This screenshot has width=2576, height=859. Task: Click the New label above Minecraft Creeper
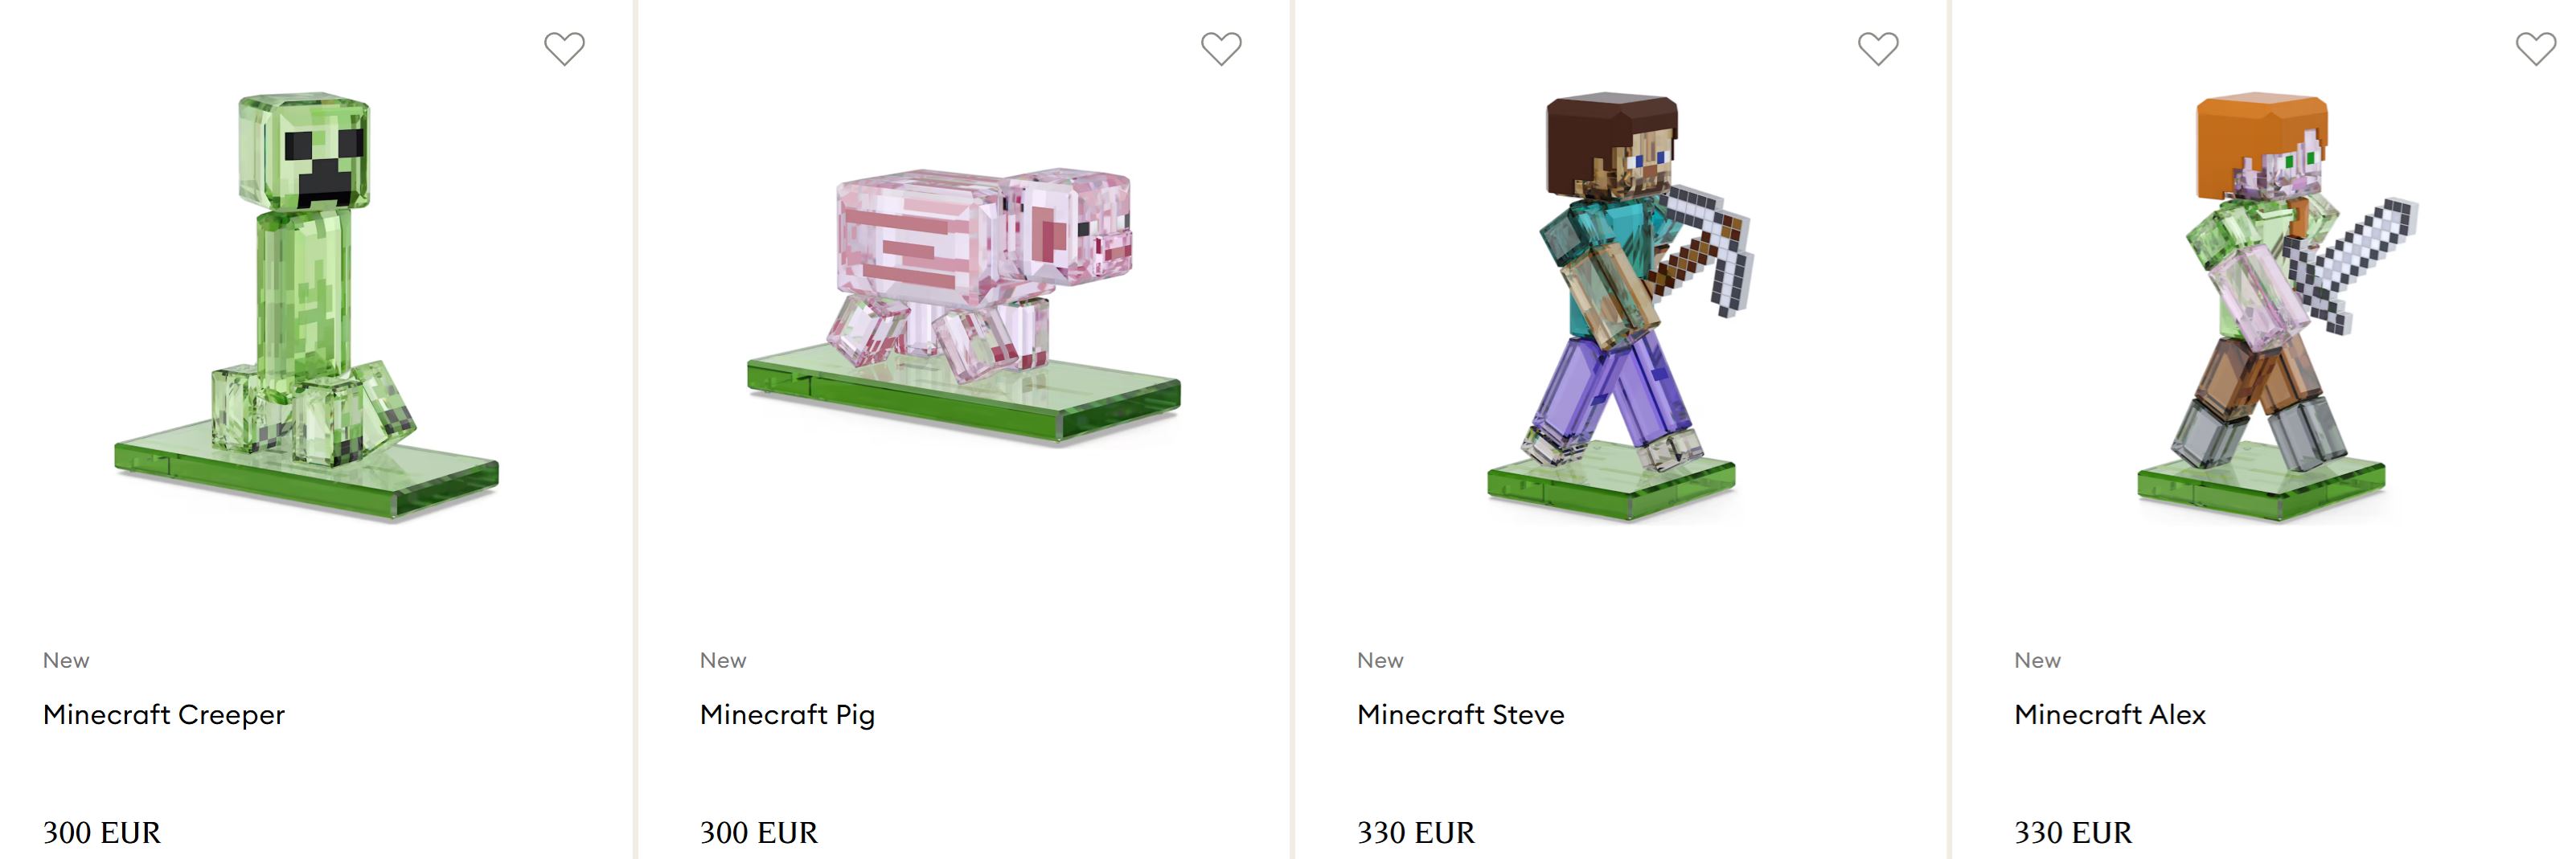coord(66,660)
